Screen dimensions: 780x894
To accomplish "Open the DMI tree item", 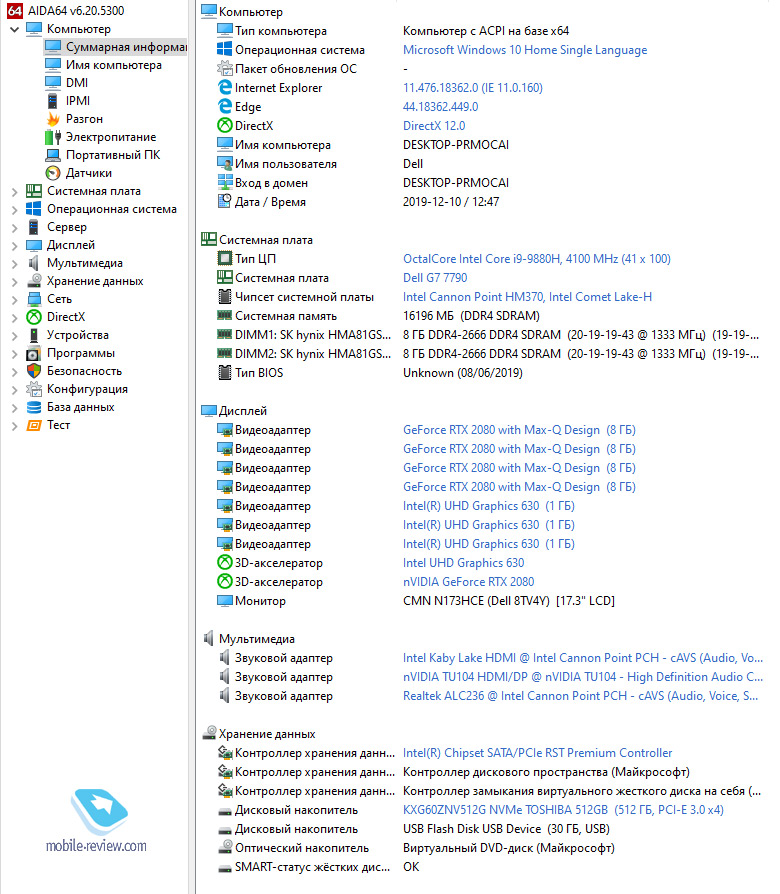I will (76, 83).
